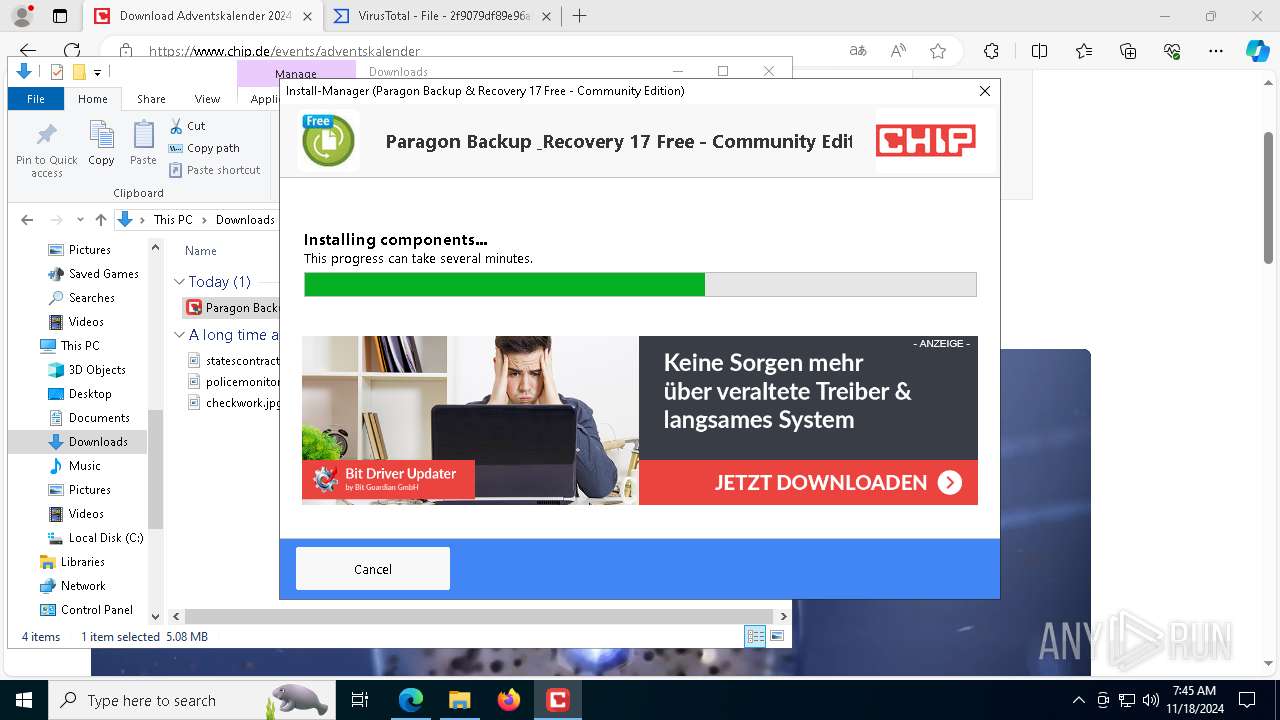Open Firefox from the taskbar

(x=509, y=700)
